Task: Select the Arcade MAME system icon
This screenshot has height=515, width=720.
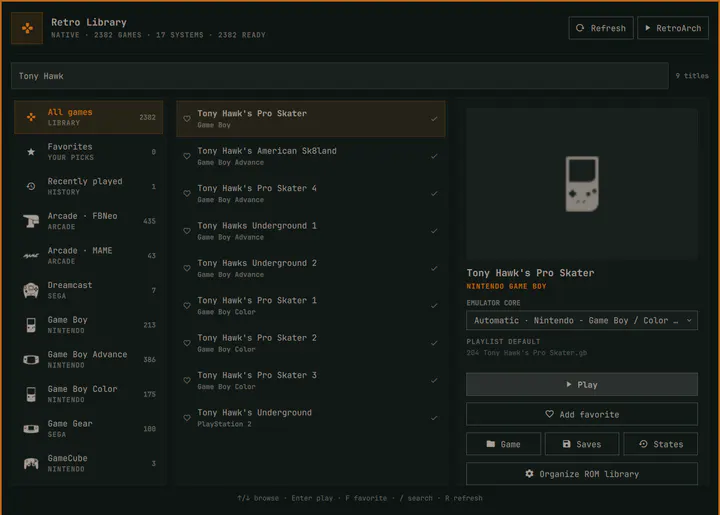Action: [x=31, y=256]
